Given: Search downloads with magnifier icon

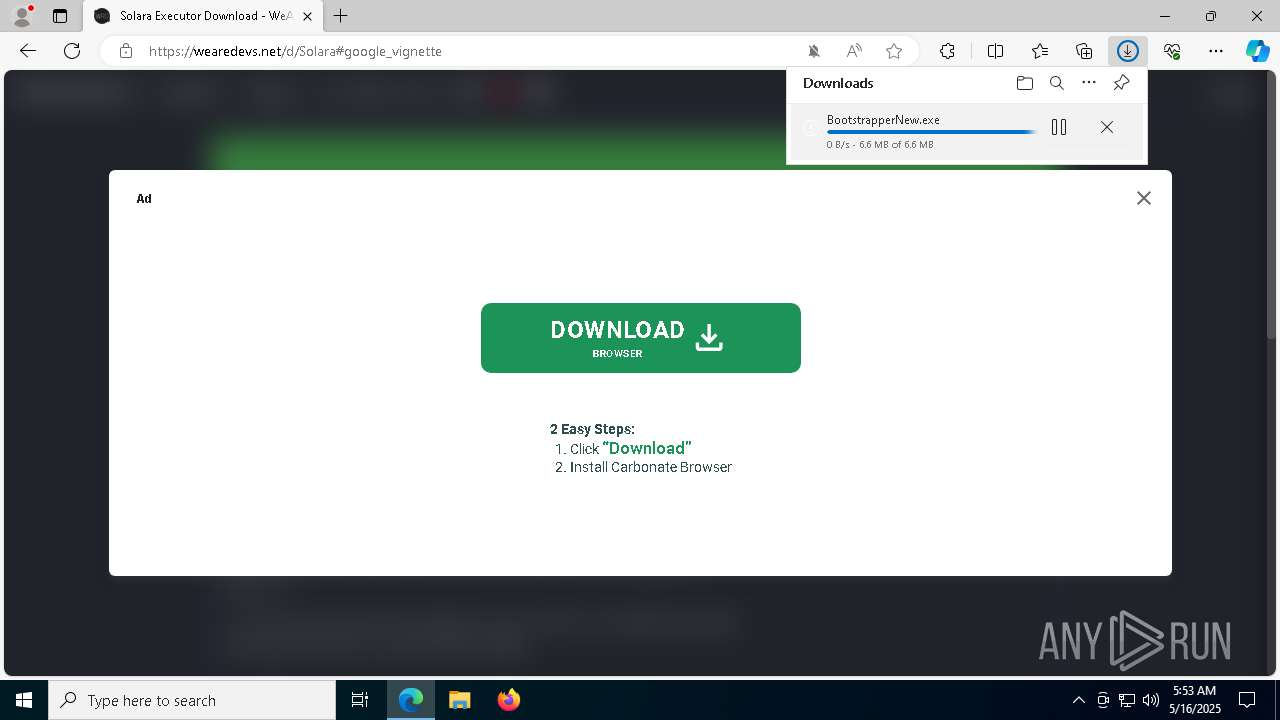Looking at the screenshot, I should tap(1057, 83).
